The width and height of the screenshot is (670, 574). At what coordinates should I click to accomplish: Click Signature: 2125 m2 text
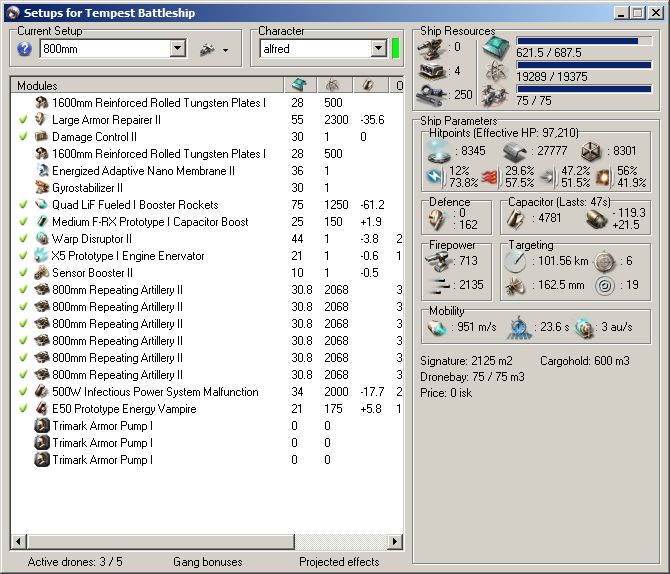point(466,361)
